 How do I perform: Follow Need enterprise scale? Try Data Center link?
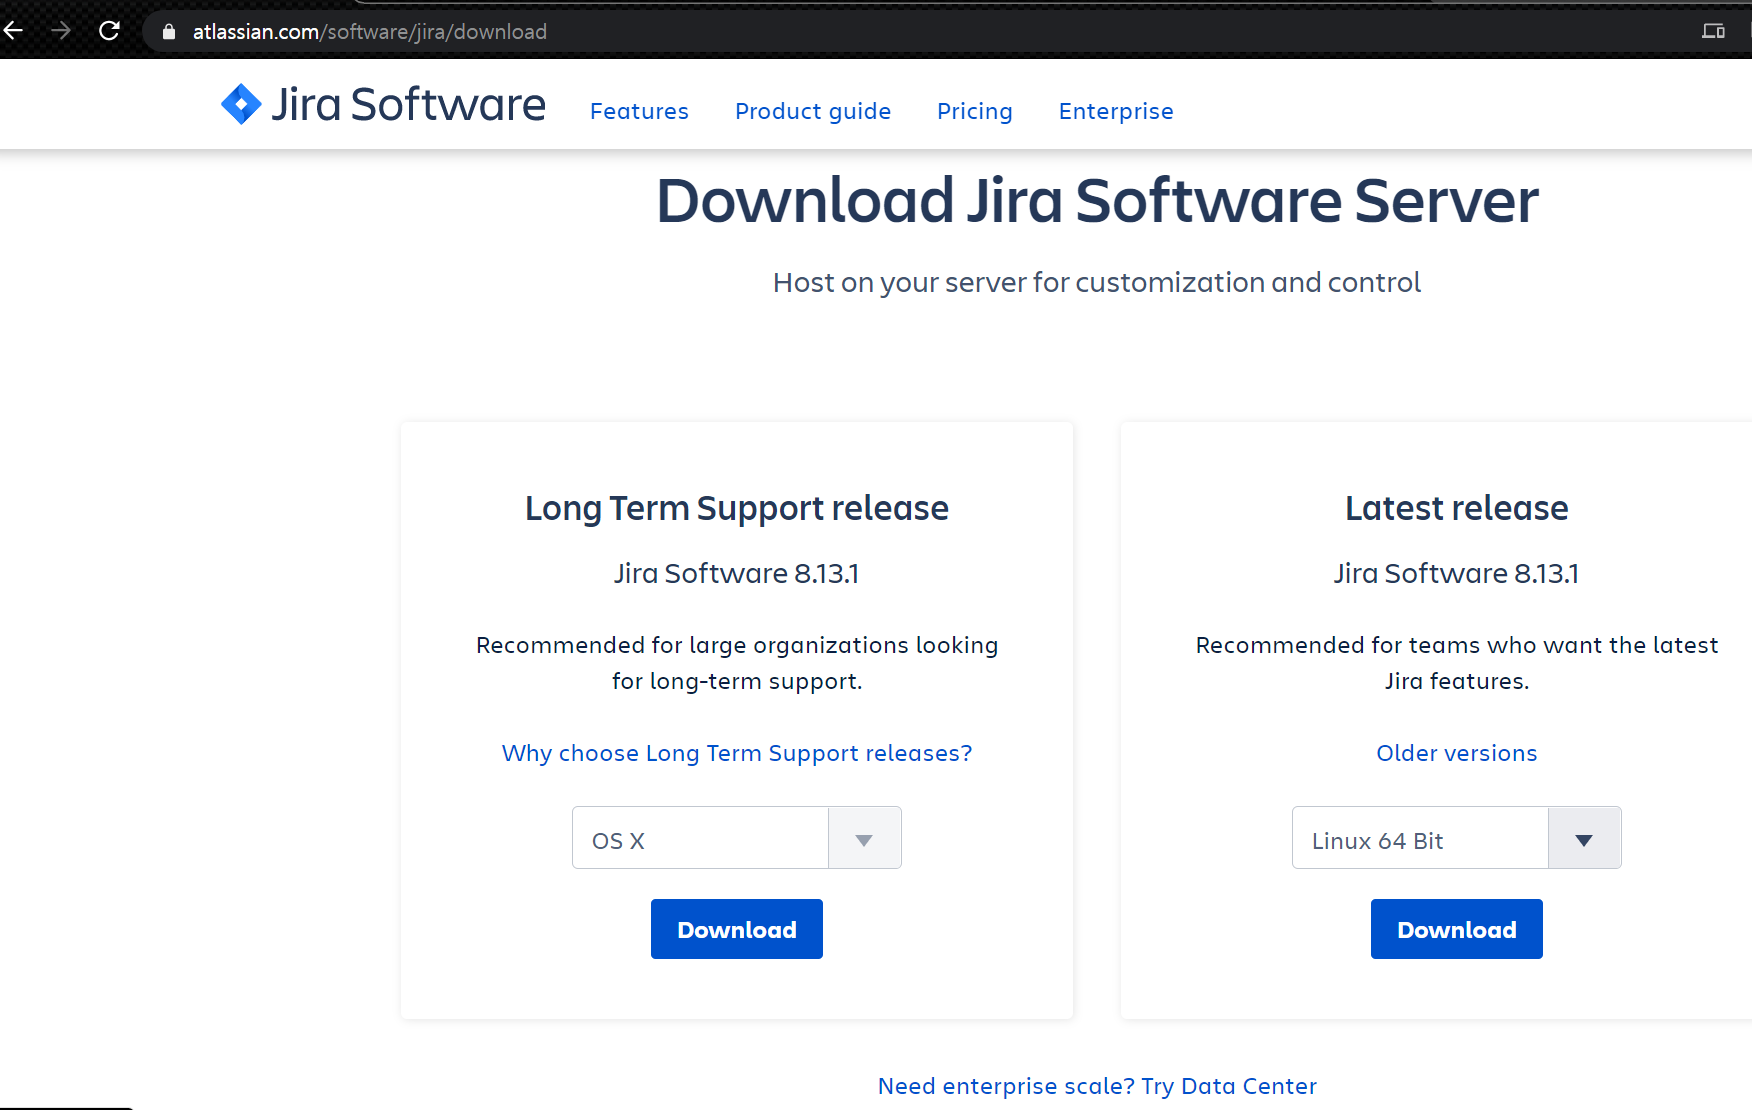[x=1097, y=1086]
